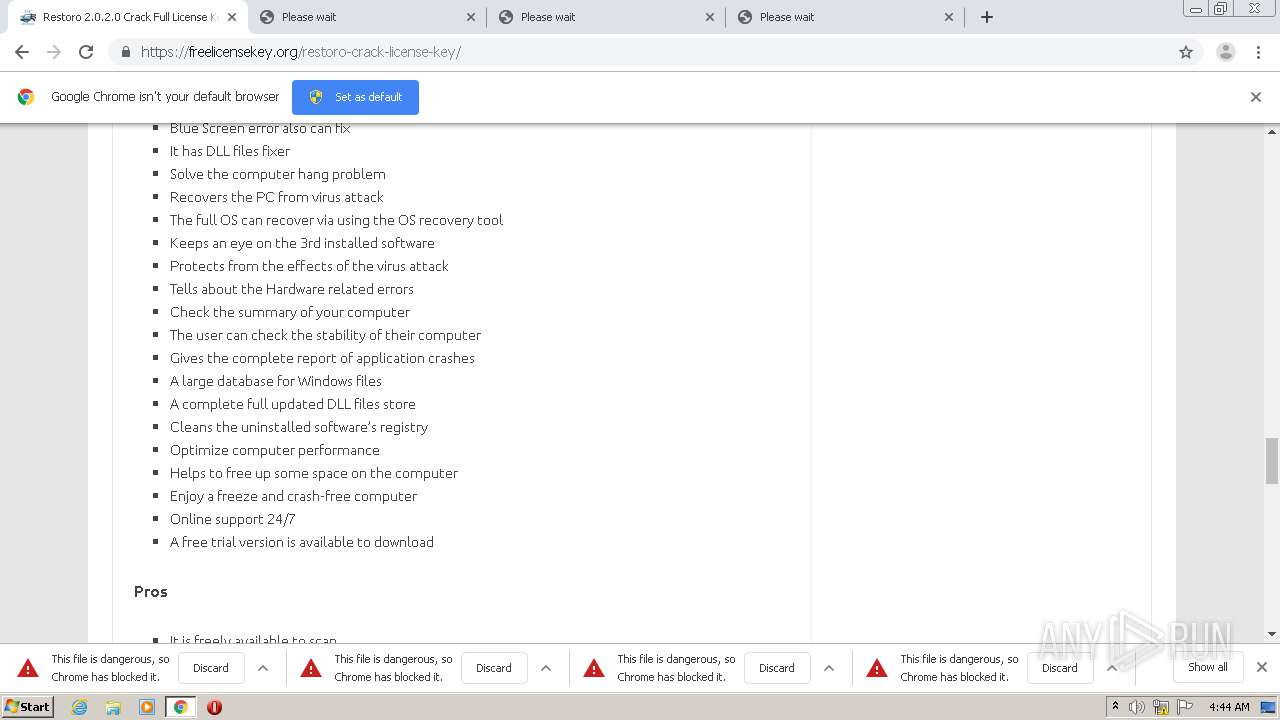Click warning icon of second blocked download

pyautogui.click(x=311, y=668)
